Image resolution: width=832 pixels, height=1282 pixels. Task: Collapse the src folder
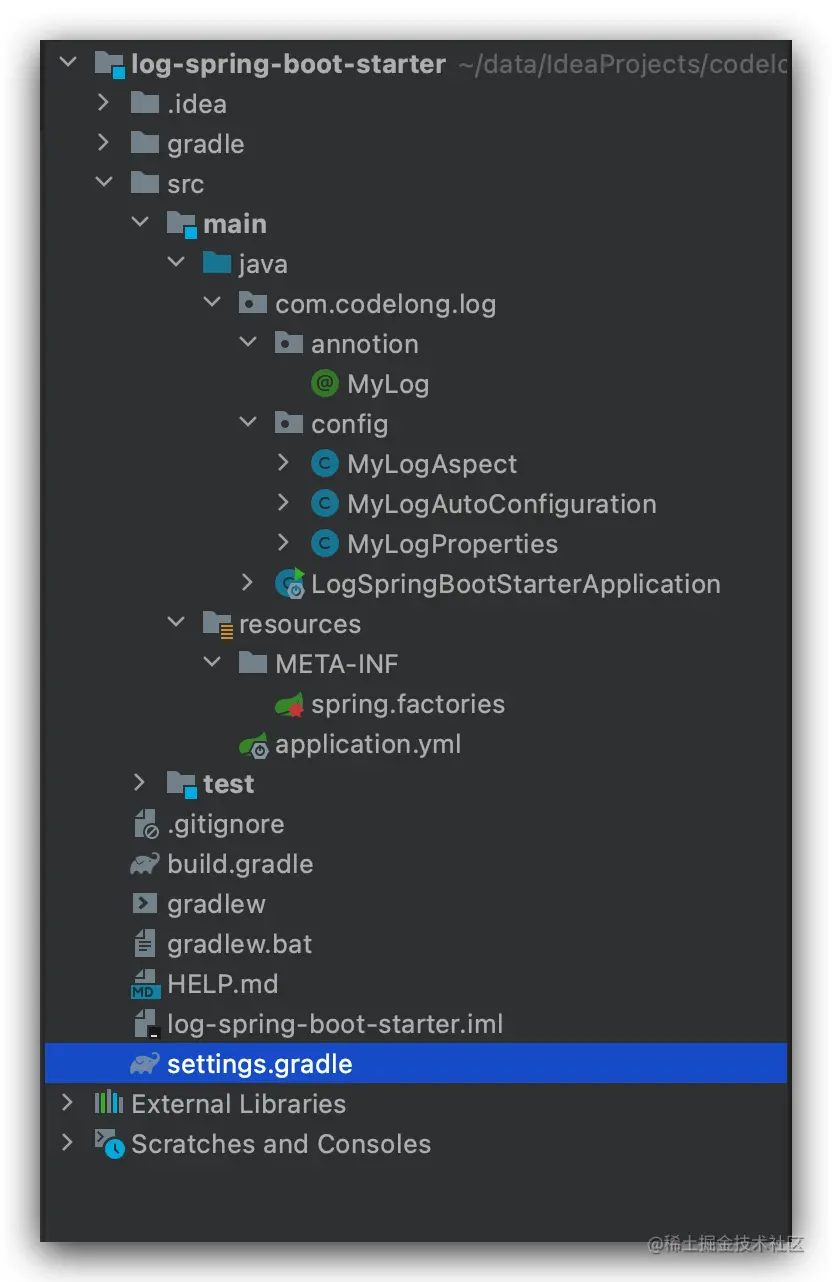(104, 183)
